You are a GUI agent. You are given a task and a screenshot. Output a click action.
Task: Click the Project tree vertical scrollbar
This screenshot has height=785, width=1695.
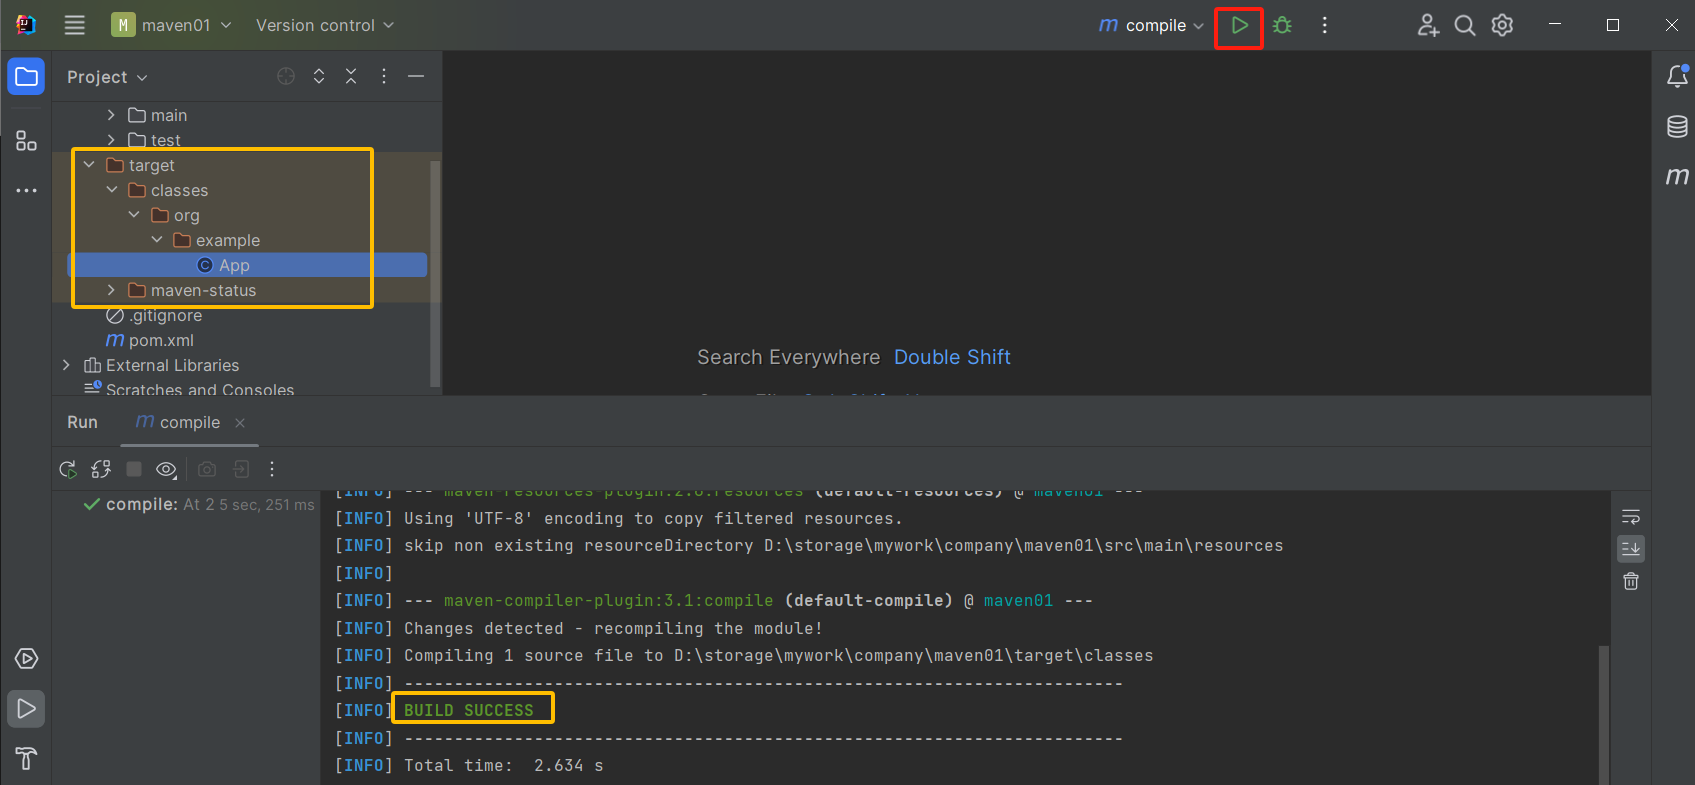pos(434,272)
